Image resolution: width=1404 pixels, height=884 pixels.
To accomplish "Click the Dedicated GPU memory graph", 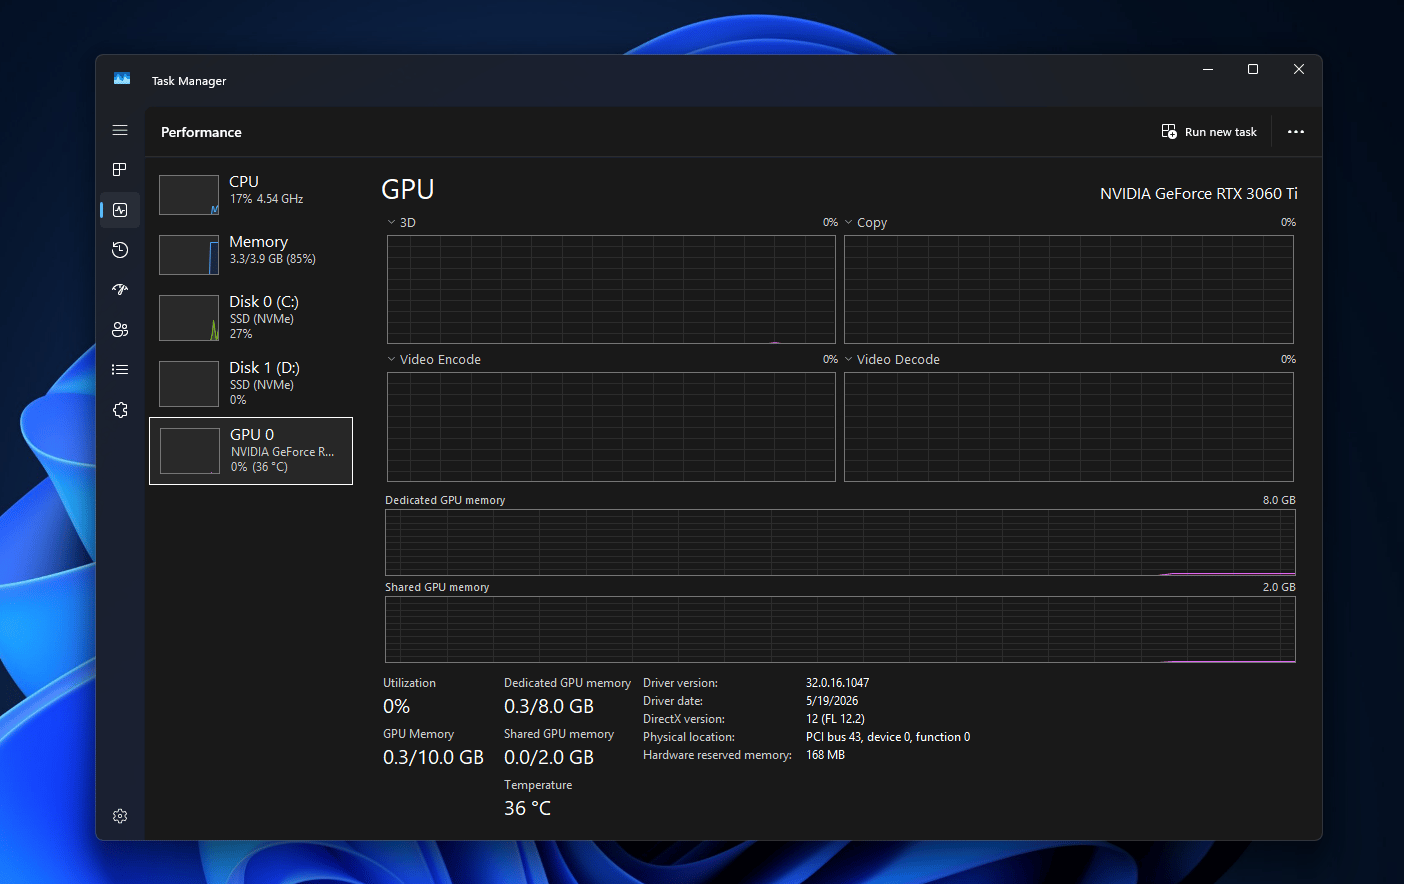I will click(x=840, y=543).
